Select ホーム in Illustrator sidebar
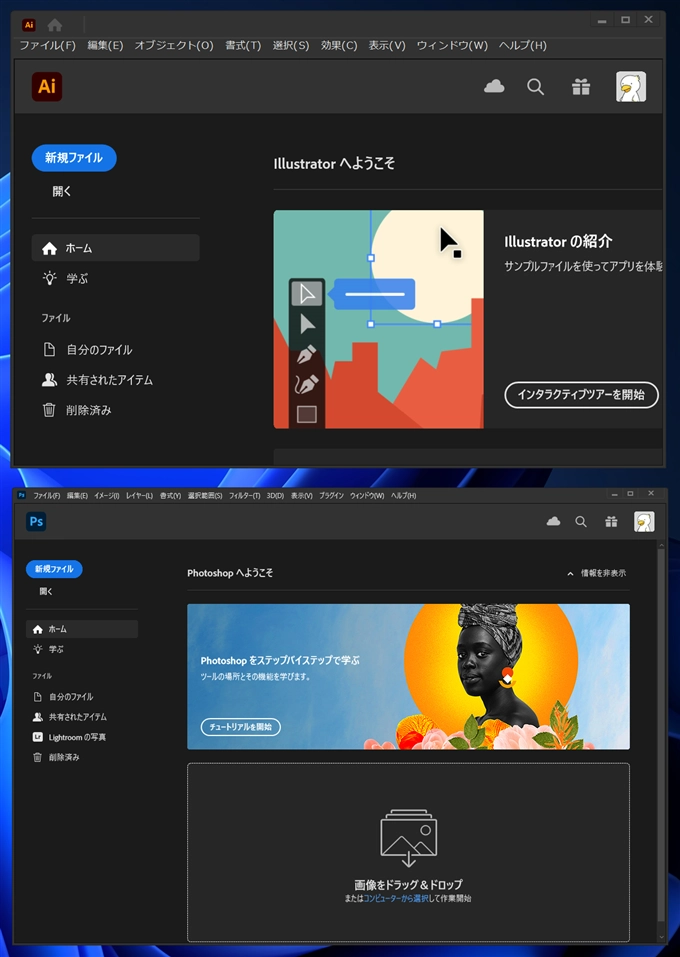This screenshot has height=957, width=680. 115,248
